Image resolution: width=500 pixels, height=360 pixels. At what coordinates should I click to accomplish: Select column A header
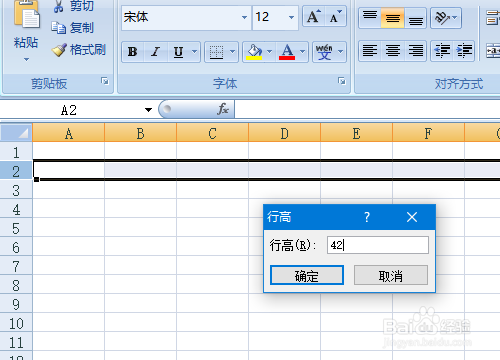[x=69, y=133]
